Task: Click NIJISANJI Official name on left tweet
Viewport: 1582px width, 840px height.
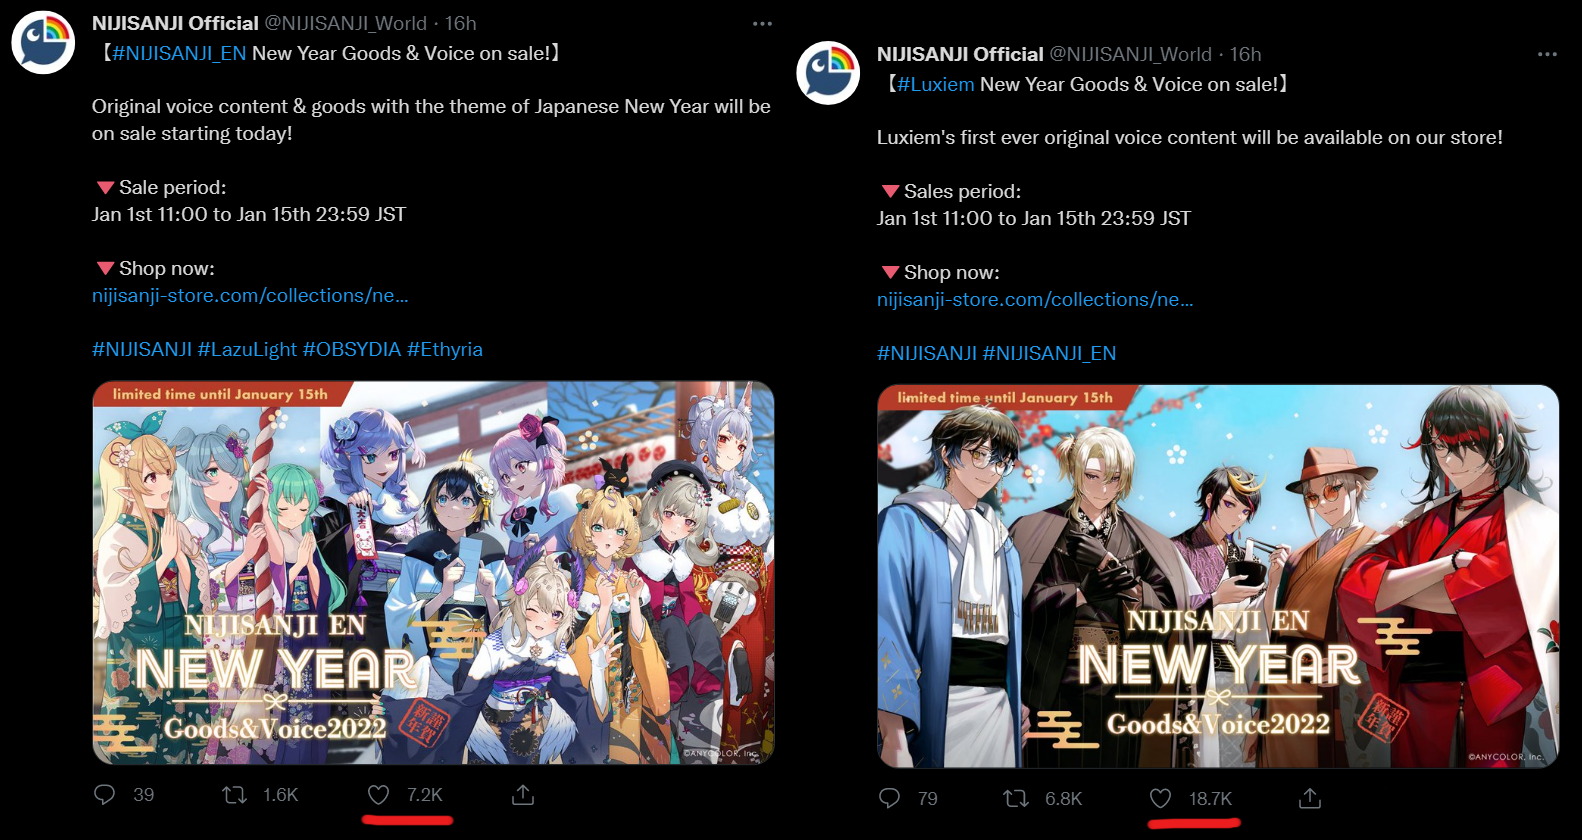Action: [x=175, y=23]
